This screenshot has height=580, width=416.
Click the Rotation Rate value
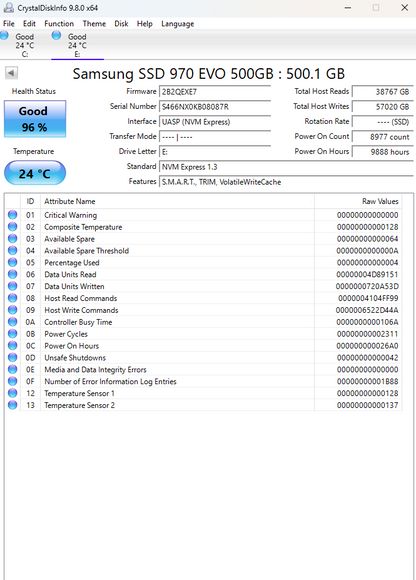tap(382, 122)
